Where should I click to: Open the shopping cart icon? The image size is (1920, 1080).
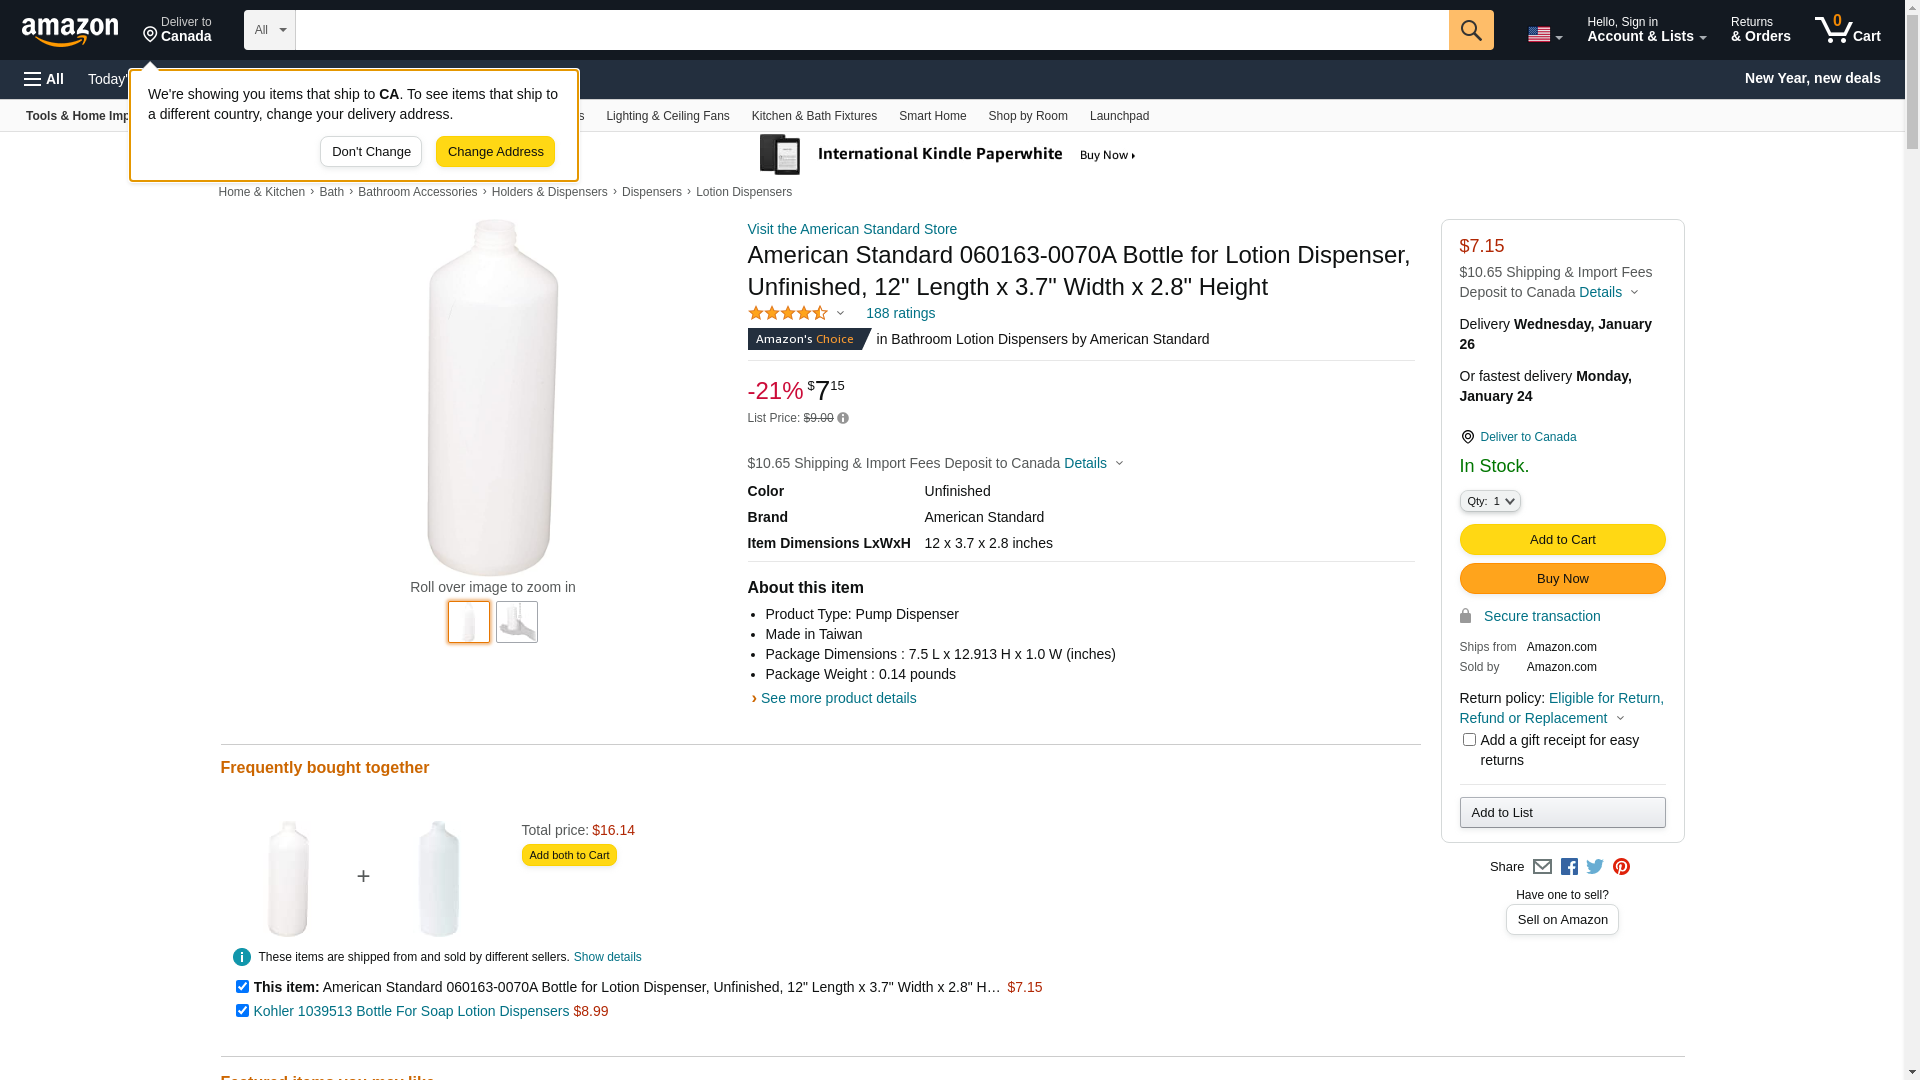point(1847,30)
